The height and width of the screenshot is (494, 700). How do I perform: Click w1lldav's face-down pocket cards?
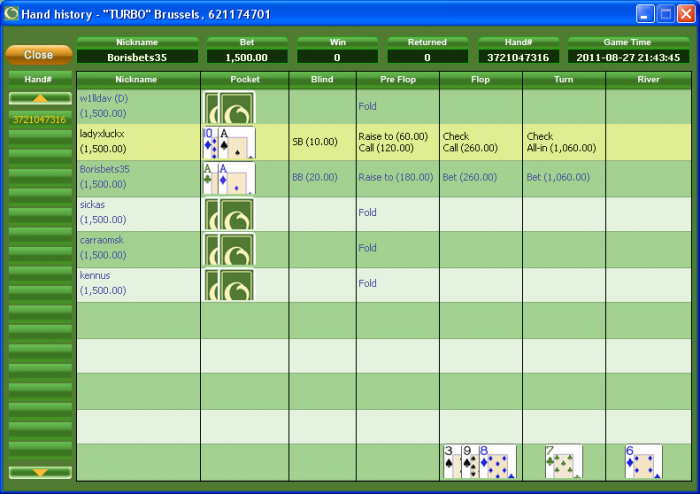(x=229, y=107)
